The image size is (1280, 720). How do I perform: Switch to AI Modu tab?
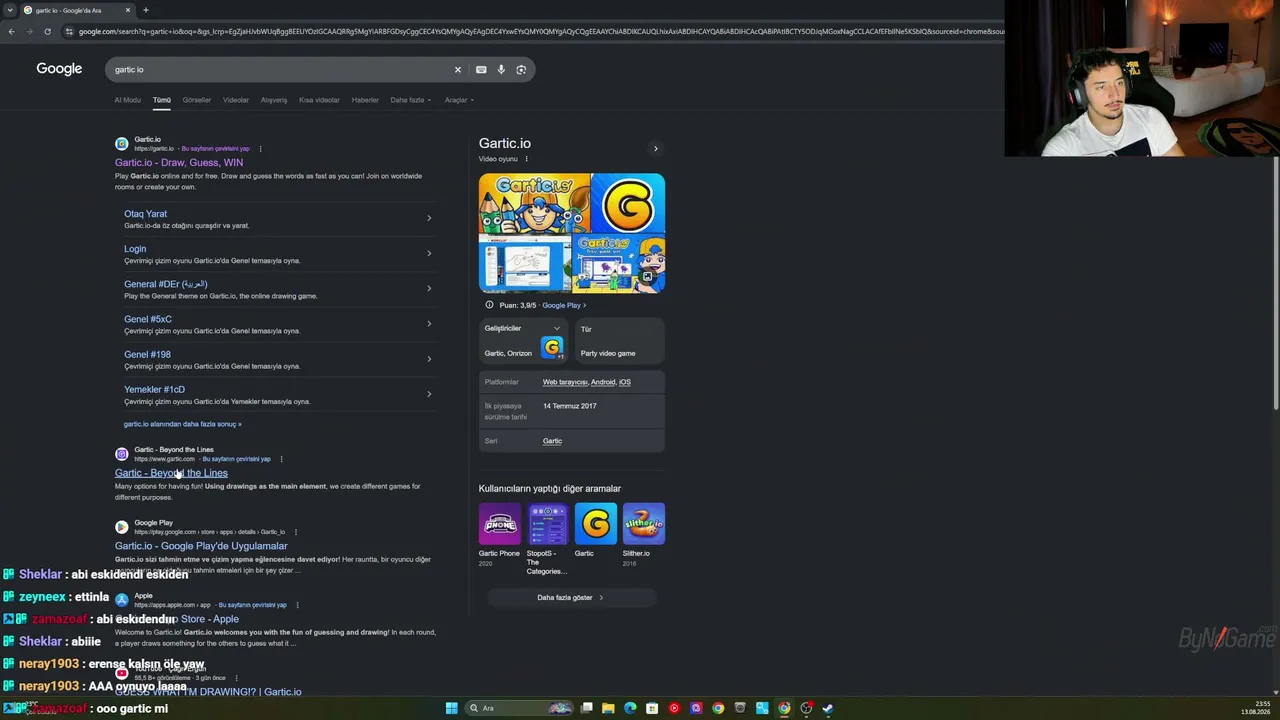tap(128, 100)
